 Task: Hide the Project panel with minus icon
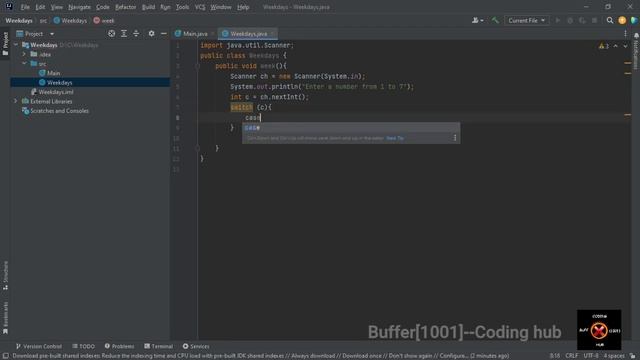[x=164, y=33]
